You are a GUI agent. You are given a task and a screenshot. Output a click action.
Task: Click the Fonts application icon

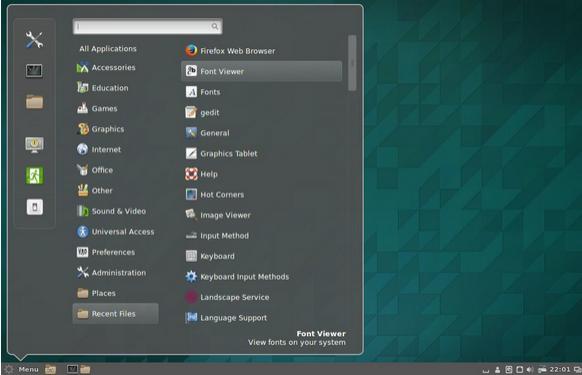(x=191, y=92)
